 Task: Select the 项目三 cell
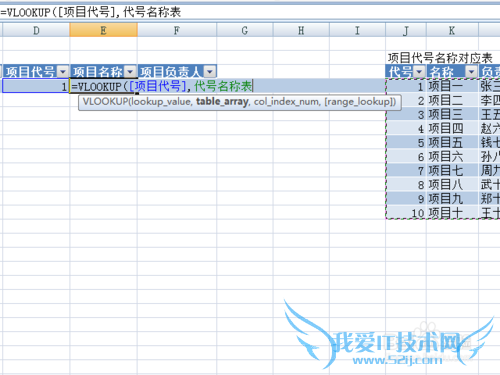(x=452, y=114)
